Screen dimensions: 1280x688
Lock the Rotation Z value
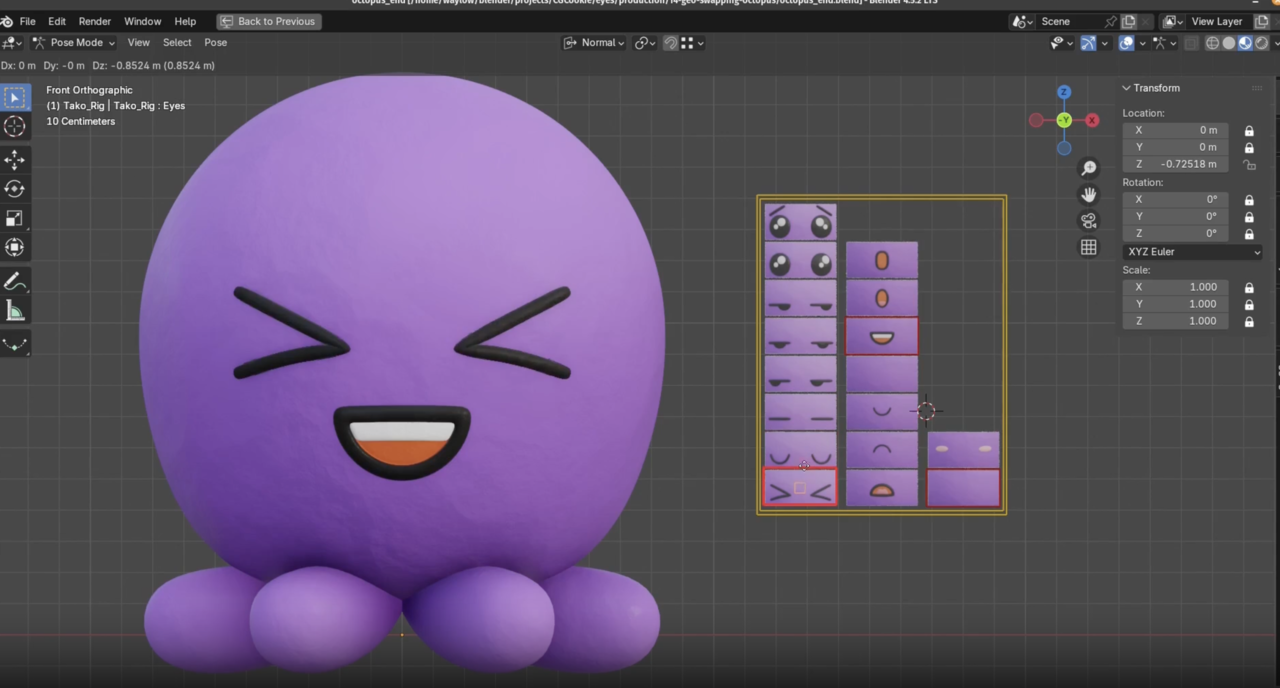coord(1249,233)
